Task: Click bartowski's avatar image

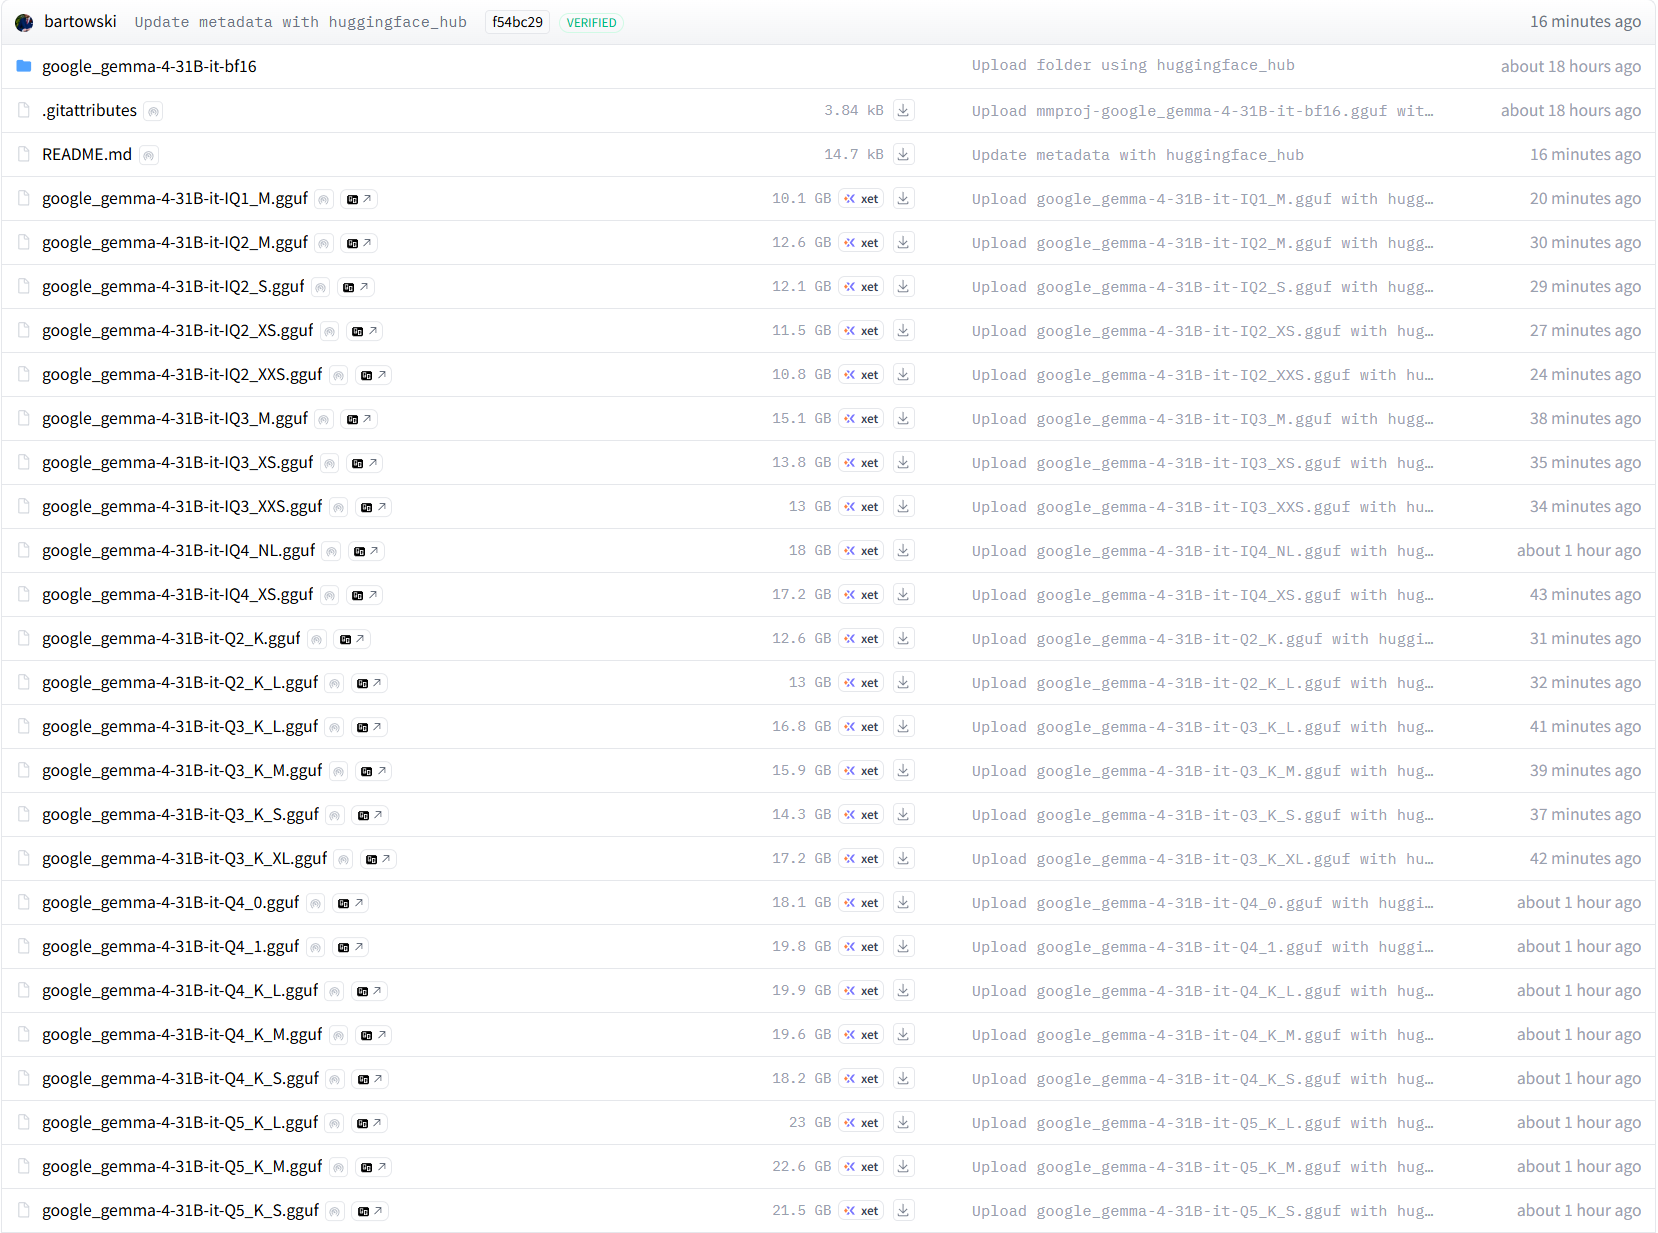Action: pos(24,22)
